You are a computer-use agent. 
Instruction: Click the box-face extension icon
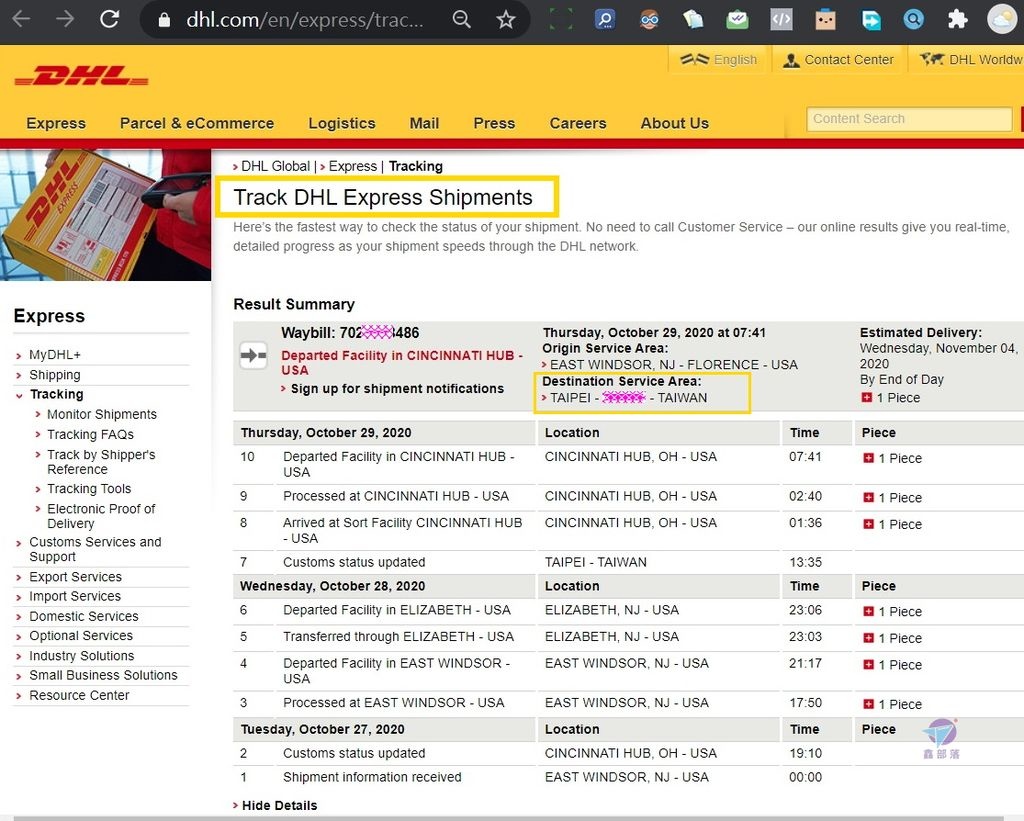coord(825,20)
